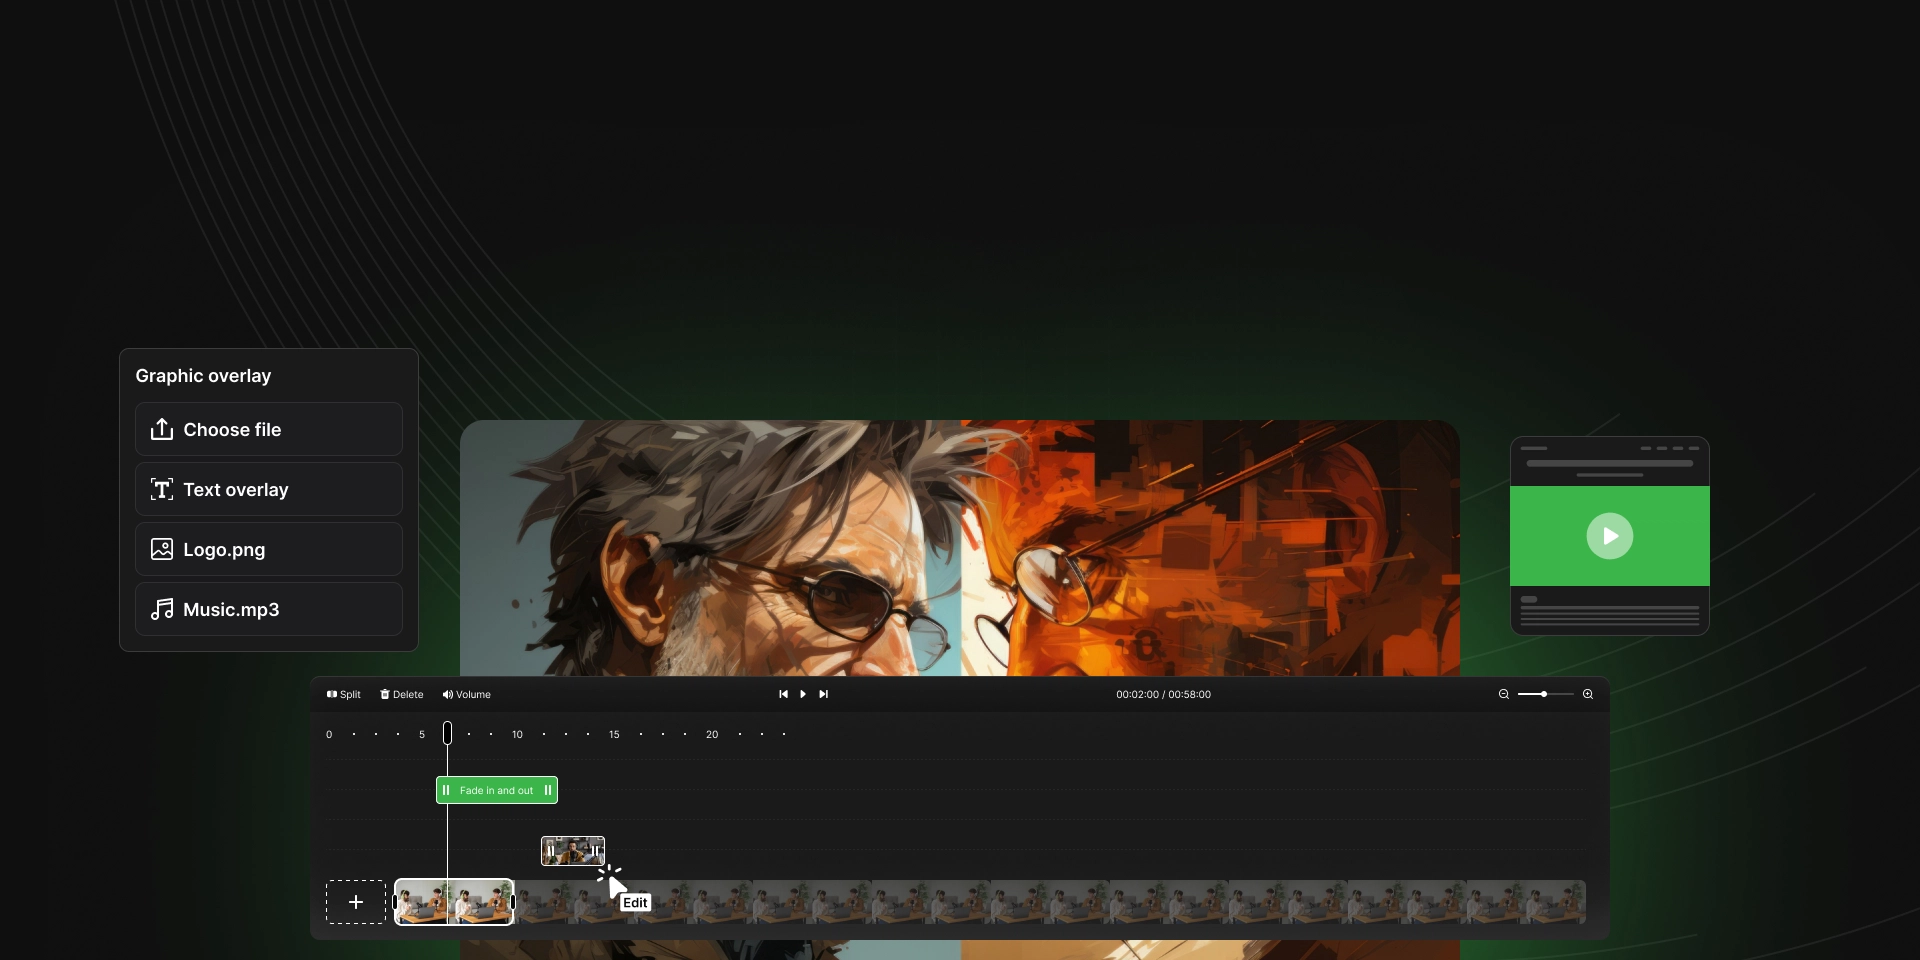This screenshot has height=960, width=1920.
Task: Skip to previous clip
Action: pyautogui.click(x=783, y=694)
